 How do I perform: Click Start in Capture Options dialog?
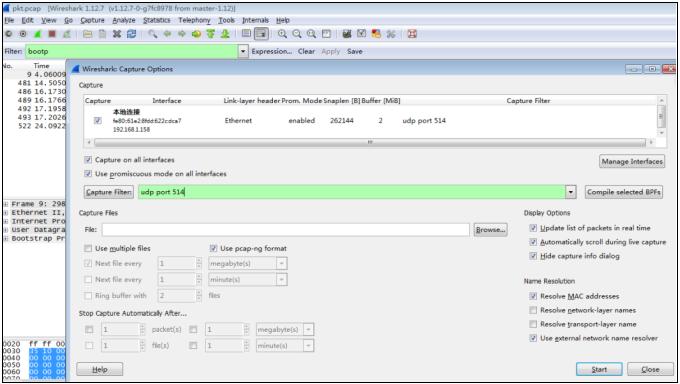599,369
